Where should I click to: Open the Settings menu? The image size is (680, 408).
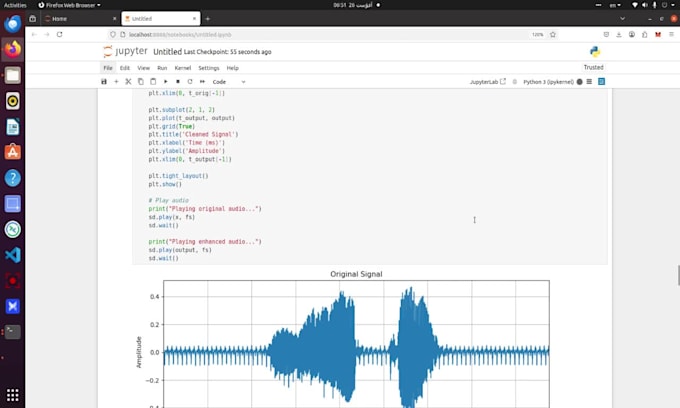pos(209,68)
